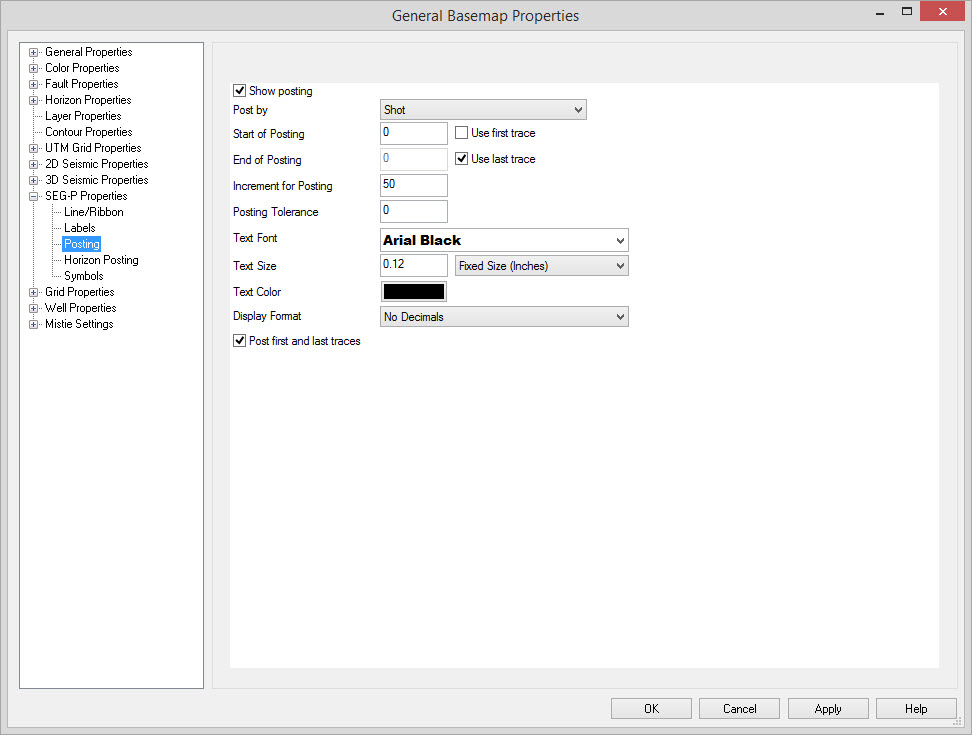Click the OK button

pyautogui.click(x=651, y=709)
